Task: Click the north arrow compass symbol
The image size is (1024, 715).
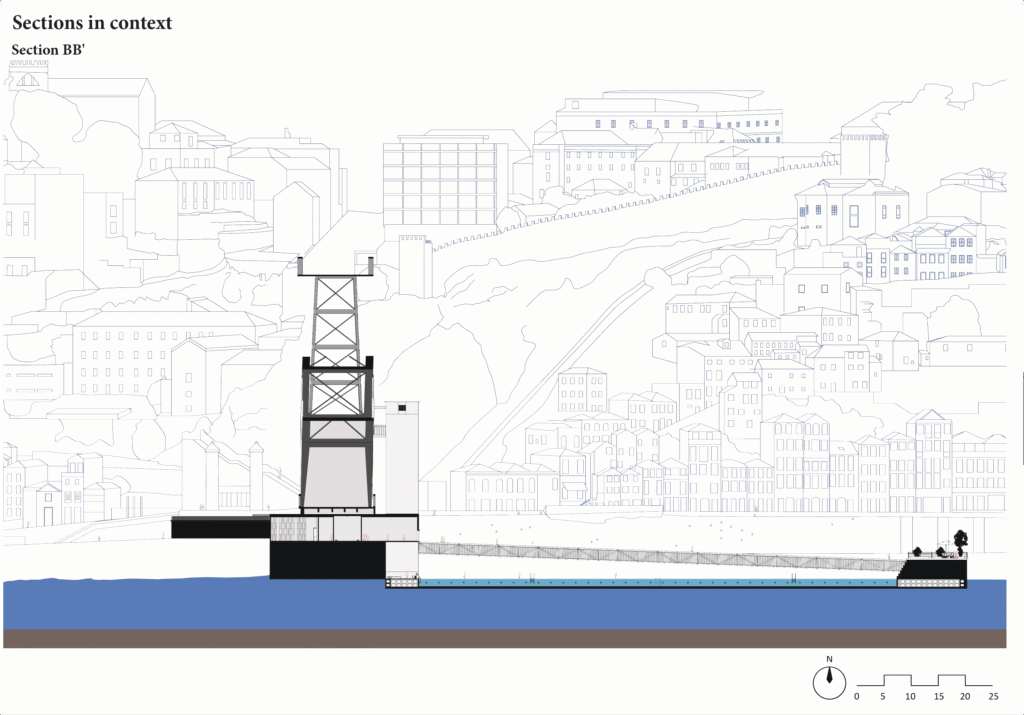Action: (x=829, y=683)
